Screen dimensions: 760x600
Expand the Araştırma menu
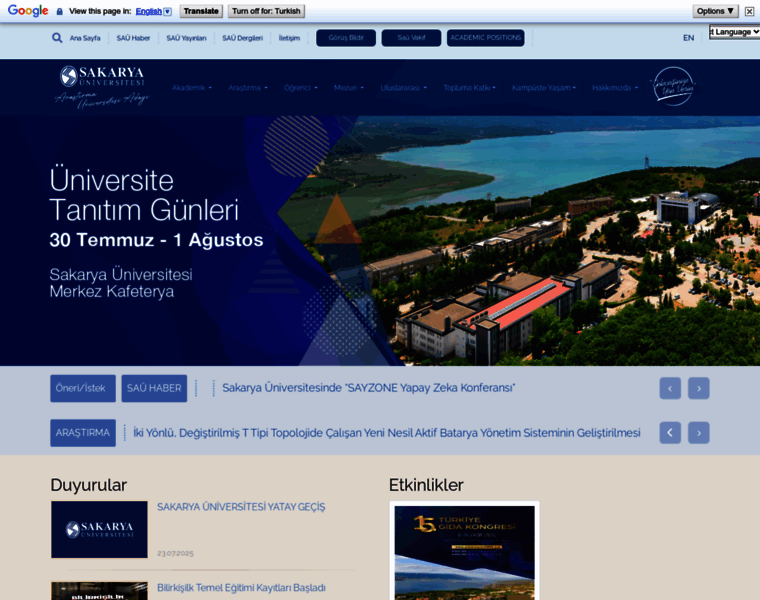pos(248,88)
